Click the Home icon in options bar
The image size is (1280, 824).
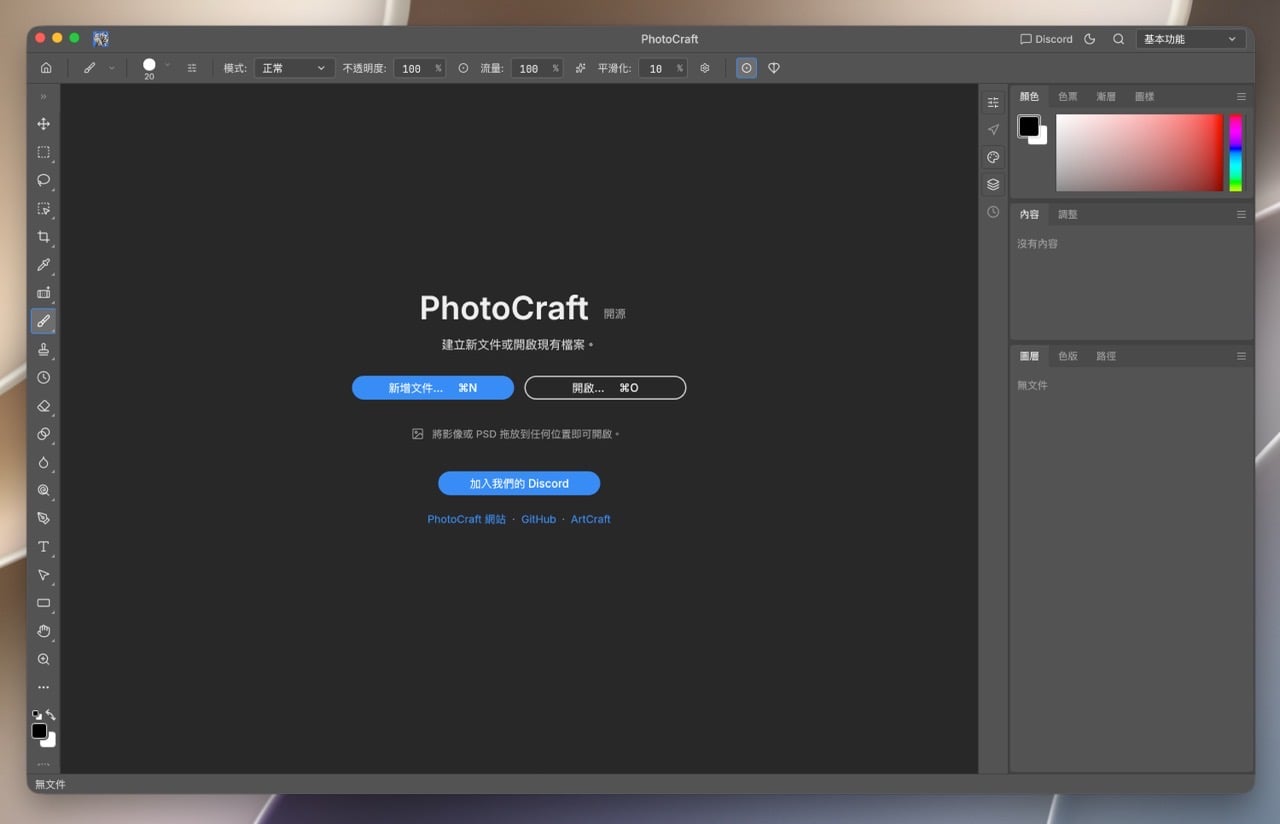click(x=46, y=68)
